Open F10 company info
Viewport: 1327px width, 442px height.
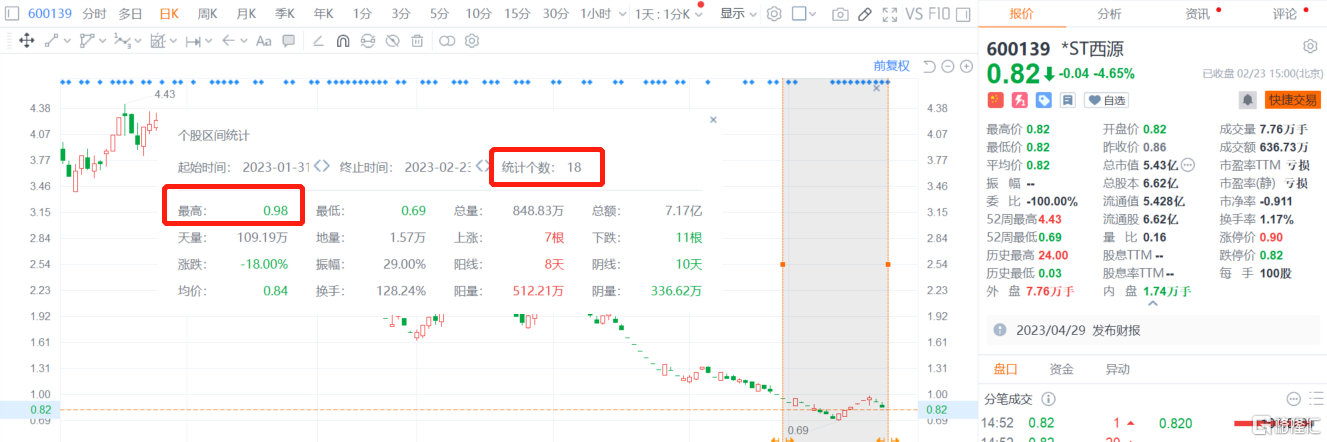point(941,14)
